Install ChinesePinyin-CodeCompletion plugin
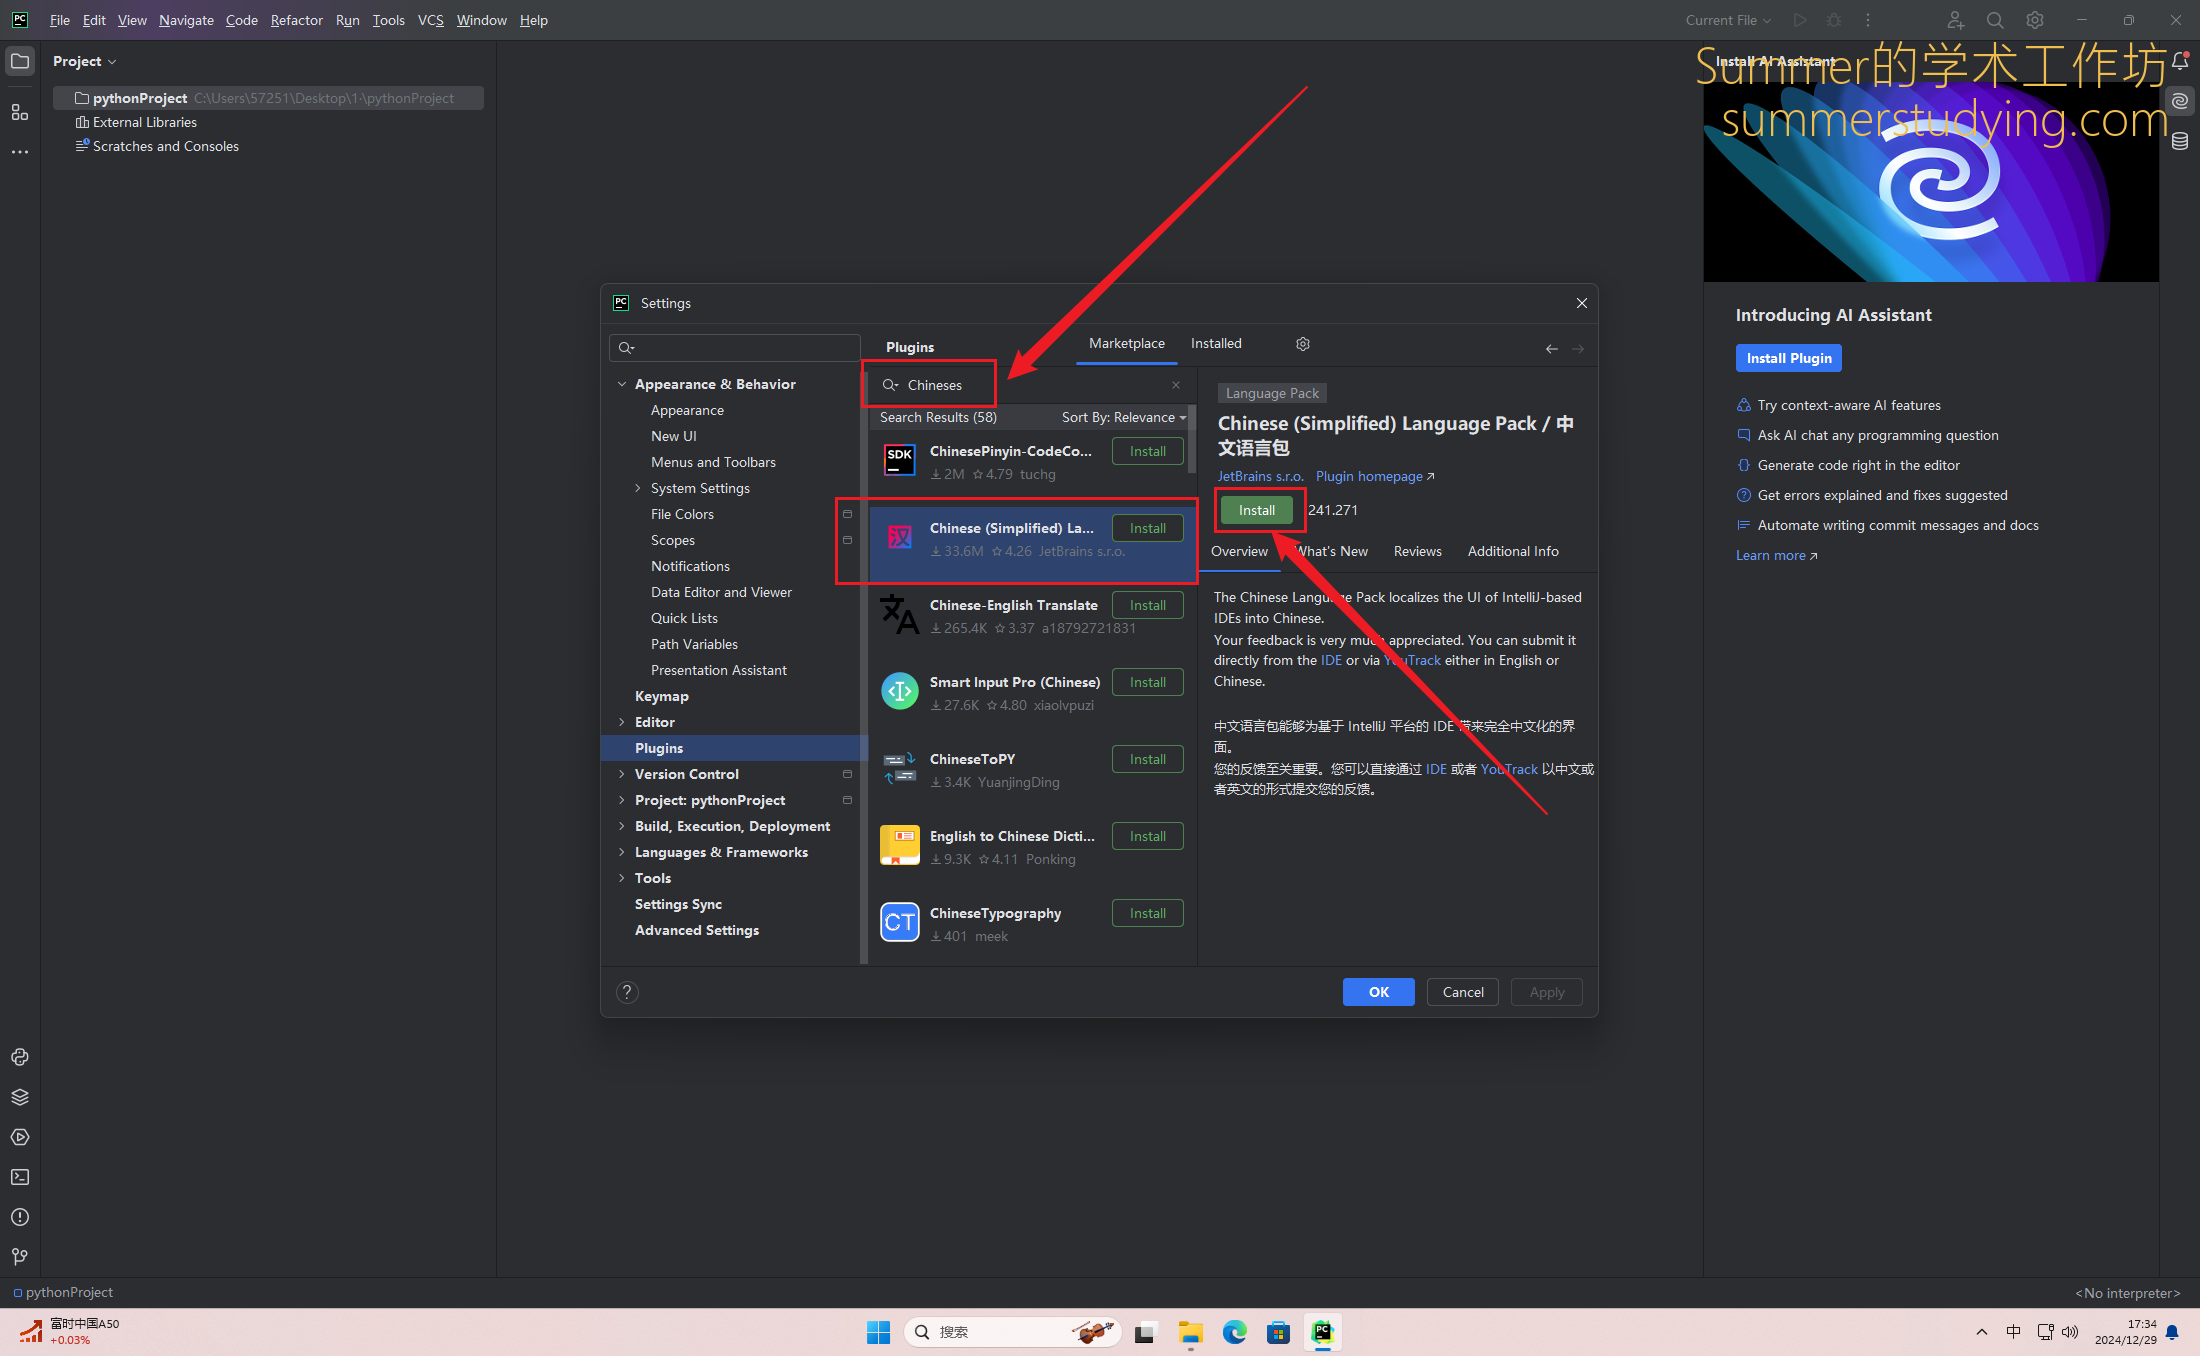Viewport: 2200px width, 1356px height. pos(1148,451)
